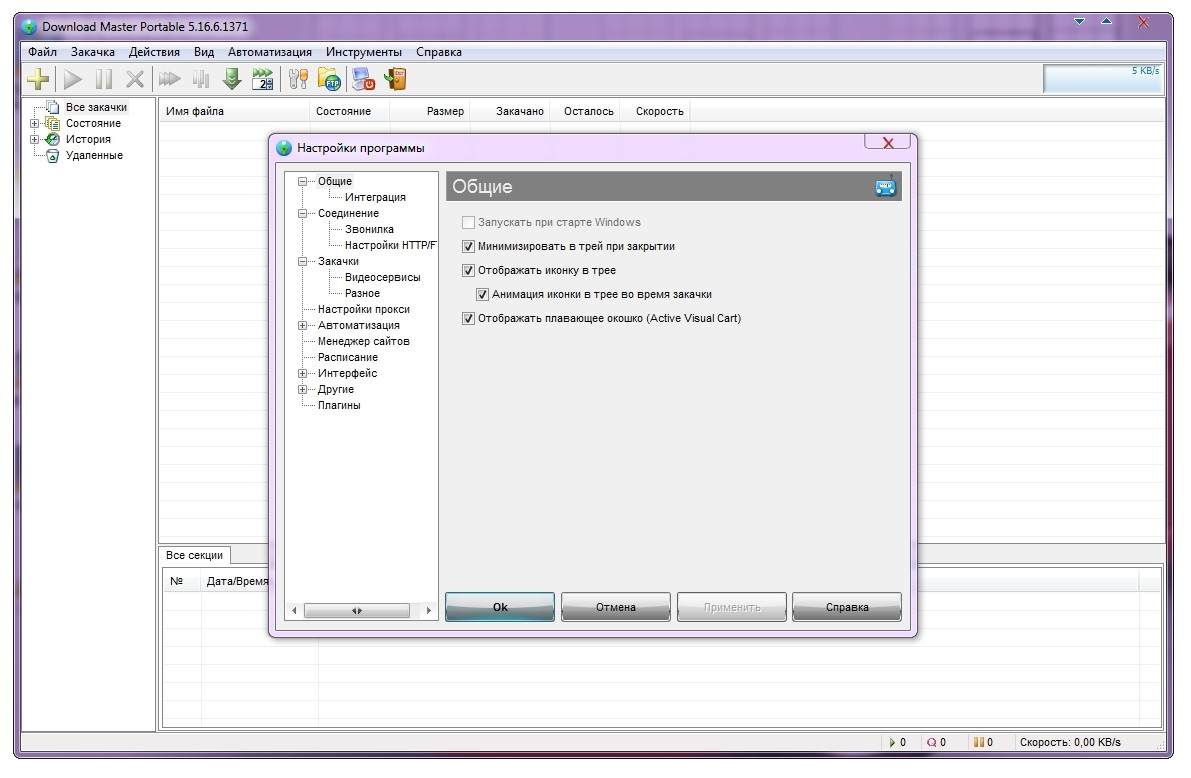1191x778 pixels.
Task: Select Интеграция in the settings tree
Action: (375, 198)
